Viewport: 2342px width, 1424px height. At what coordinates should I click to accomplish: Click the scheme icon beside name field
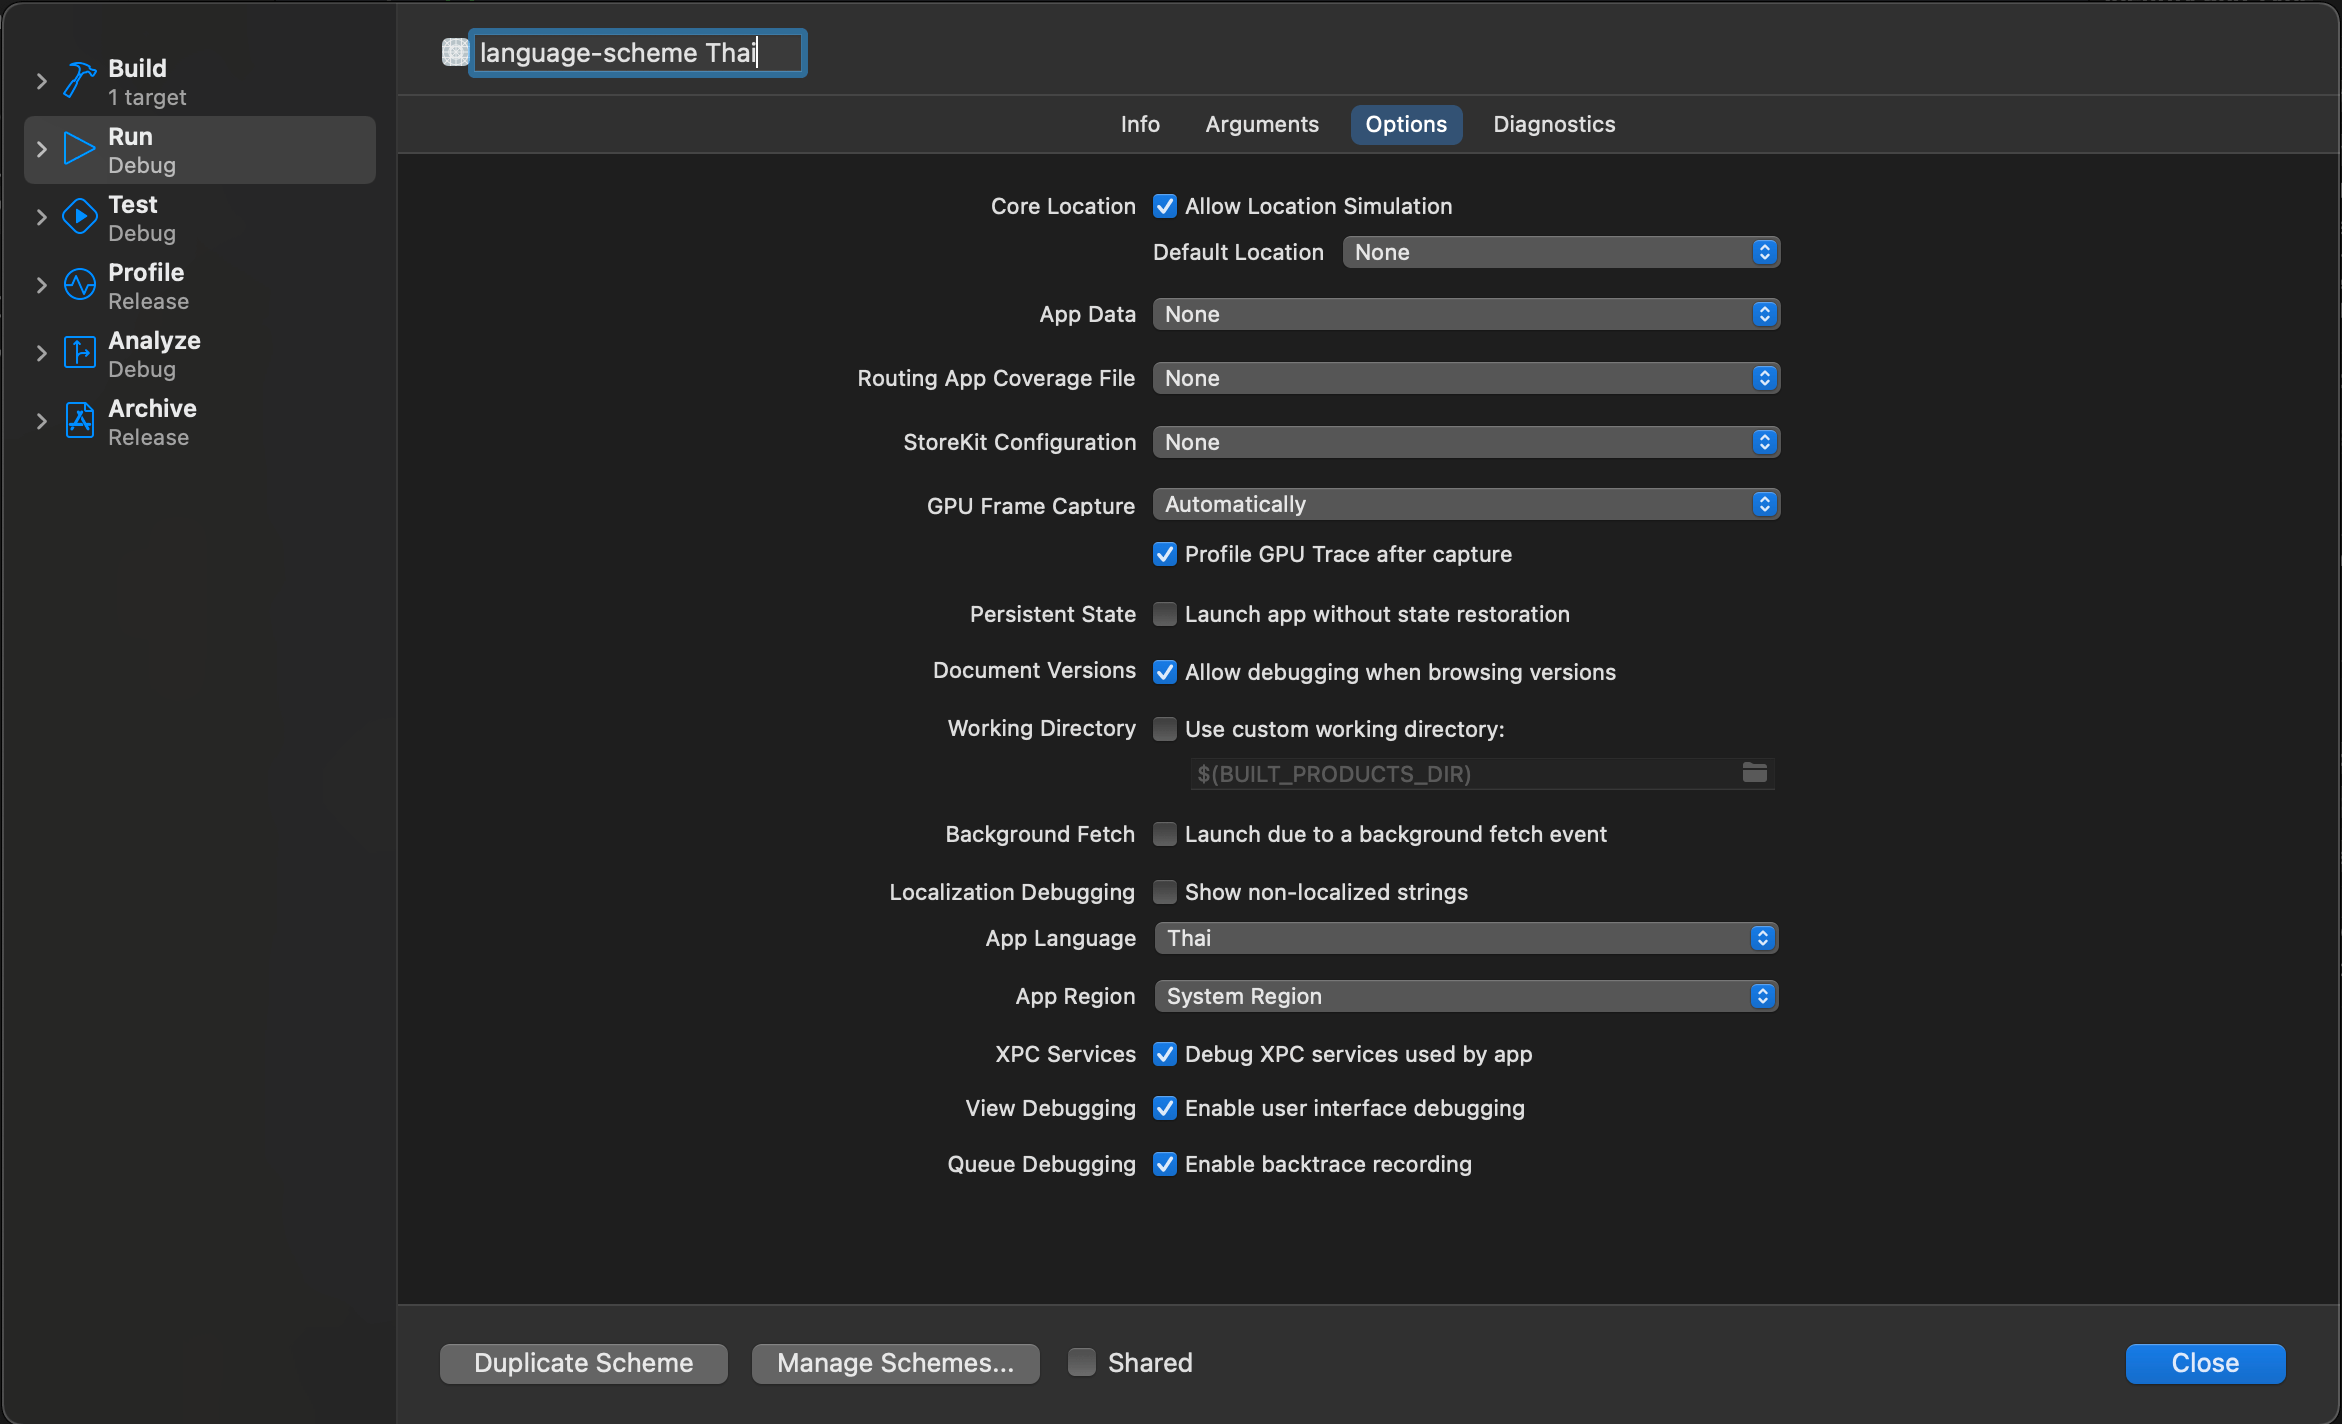[x=455, y=52]
